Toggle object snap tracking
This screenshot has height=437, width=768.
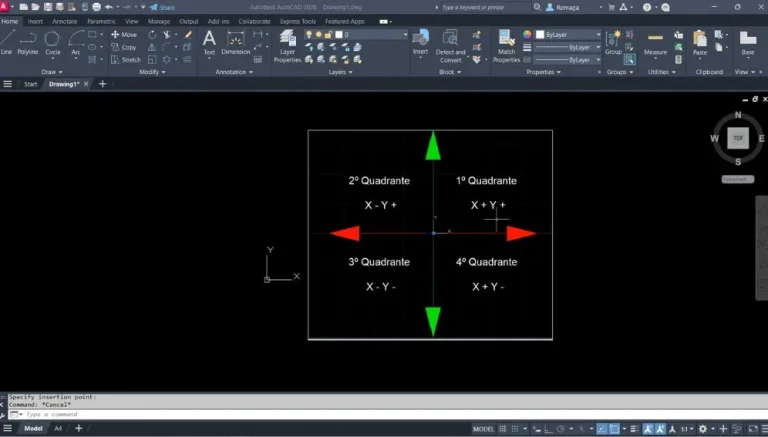click(602, 429)
